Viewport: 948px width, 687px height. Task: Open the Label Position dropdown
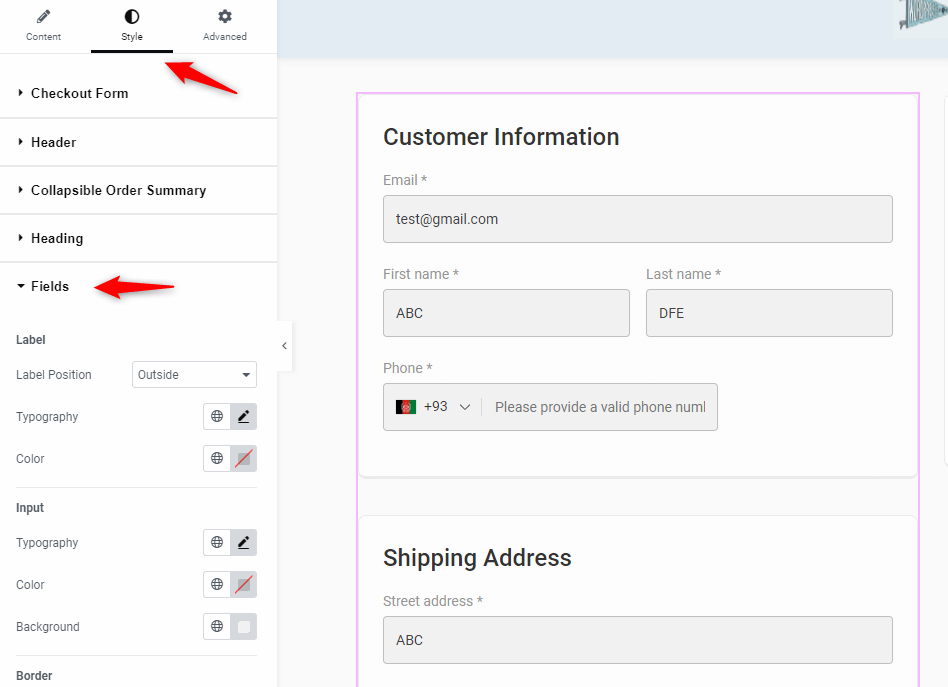(x=194, y=374)
